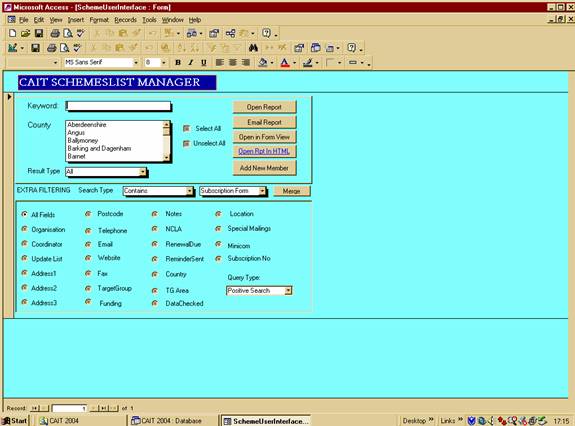Click the Special Effect icon

click(x=353, y=63)
